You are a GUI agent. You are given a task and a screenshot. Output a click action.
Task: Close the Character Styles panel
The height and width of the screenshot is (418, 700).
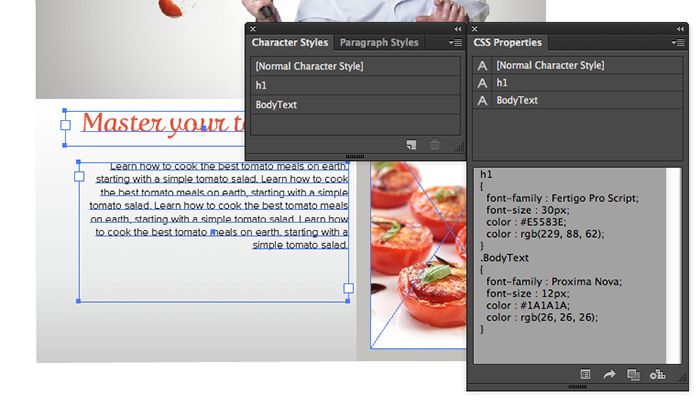pyautogui.click(x=253, y=29)
